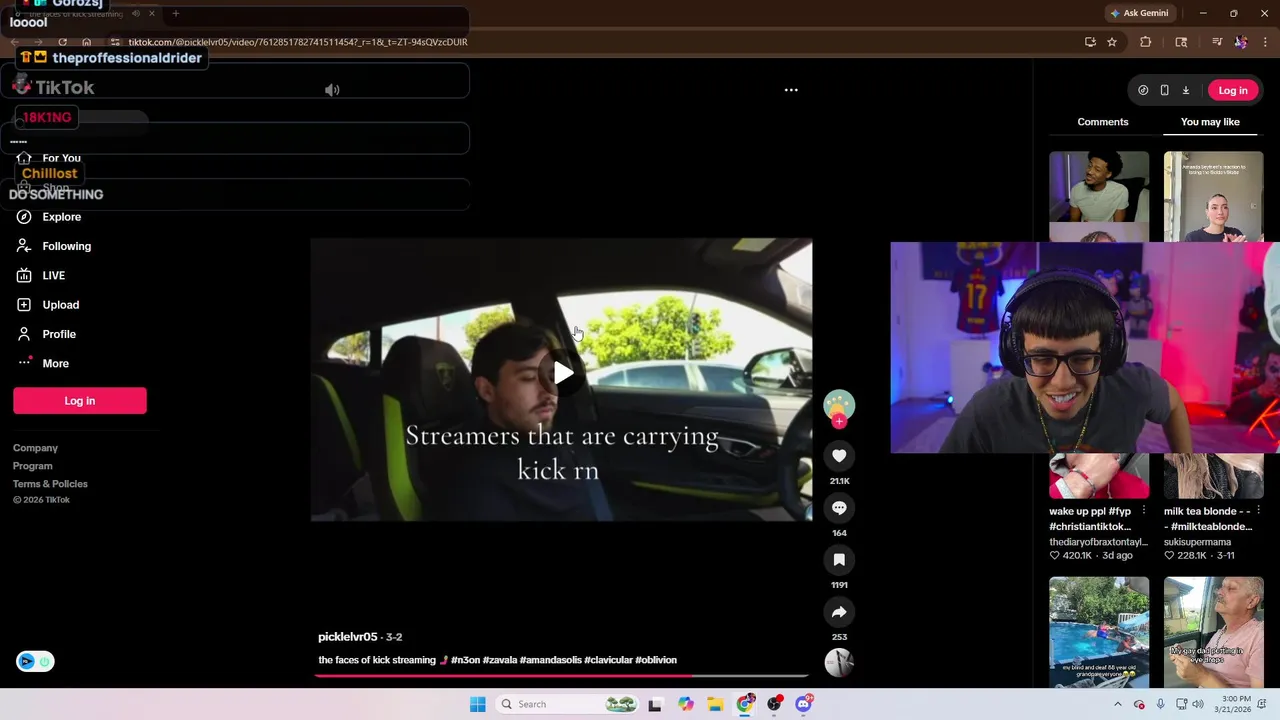
Task: Open the Profile page
Action: click(59, 334)
